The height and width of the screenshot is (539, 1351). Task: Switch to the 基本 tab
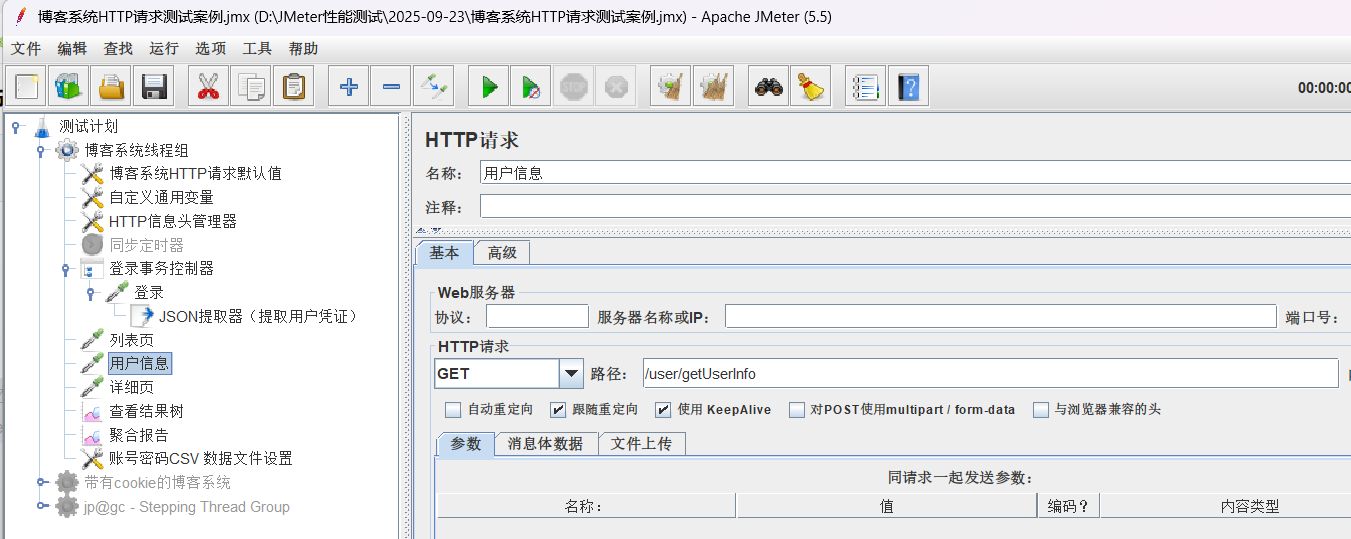pyautogui.click(x=444, y=253)
